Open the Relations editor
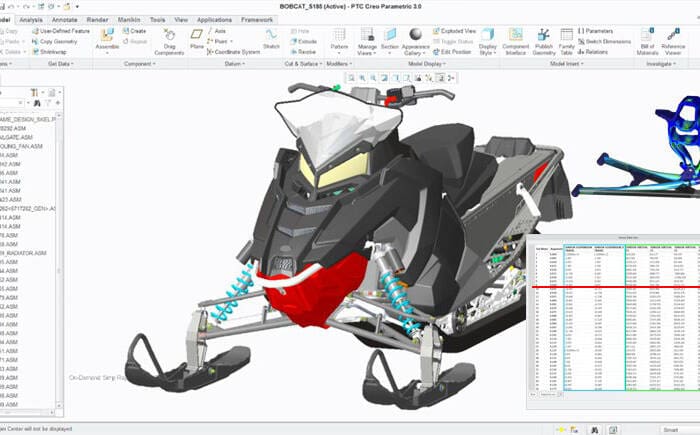Screen dimensions: 700x435 pyautogui.click(x=592, y=52)
